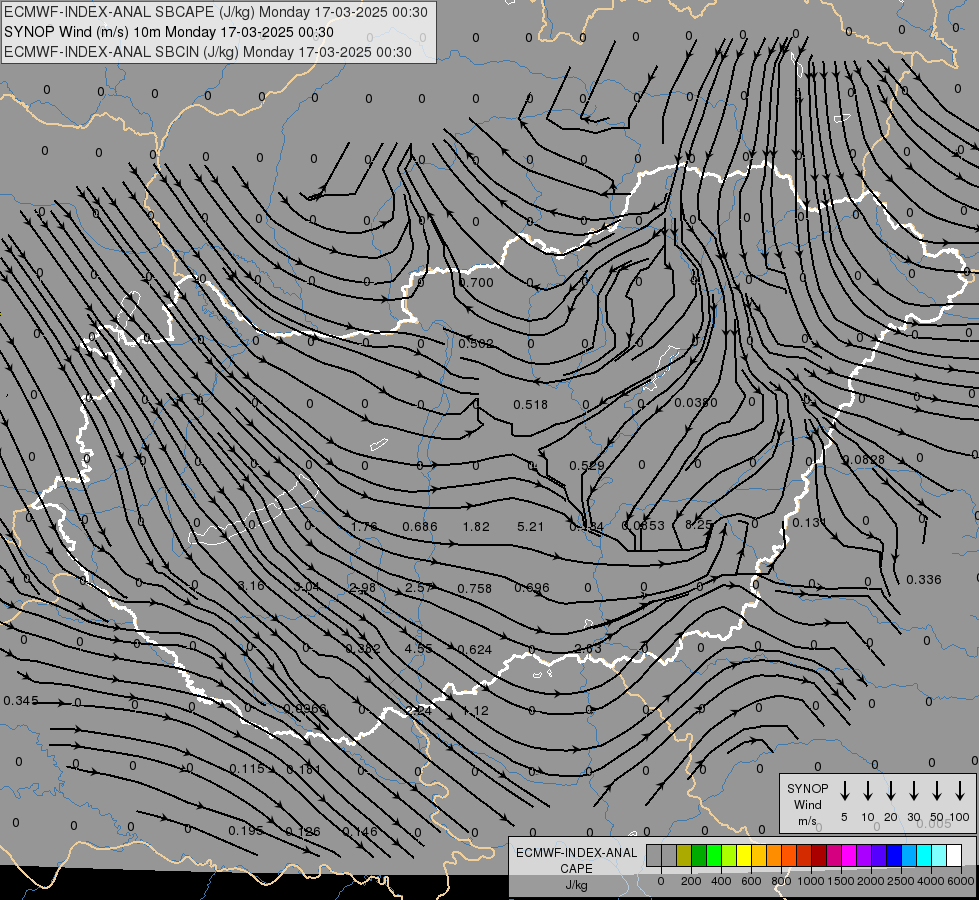Click the 0.336 value on the map

click(x=923, y=580)
